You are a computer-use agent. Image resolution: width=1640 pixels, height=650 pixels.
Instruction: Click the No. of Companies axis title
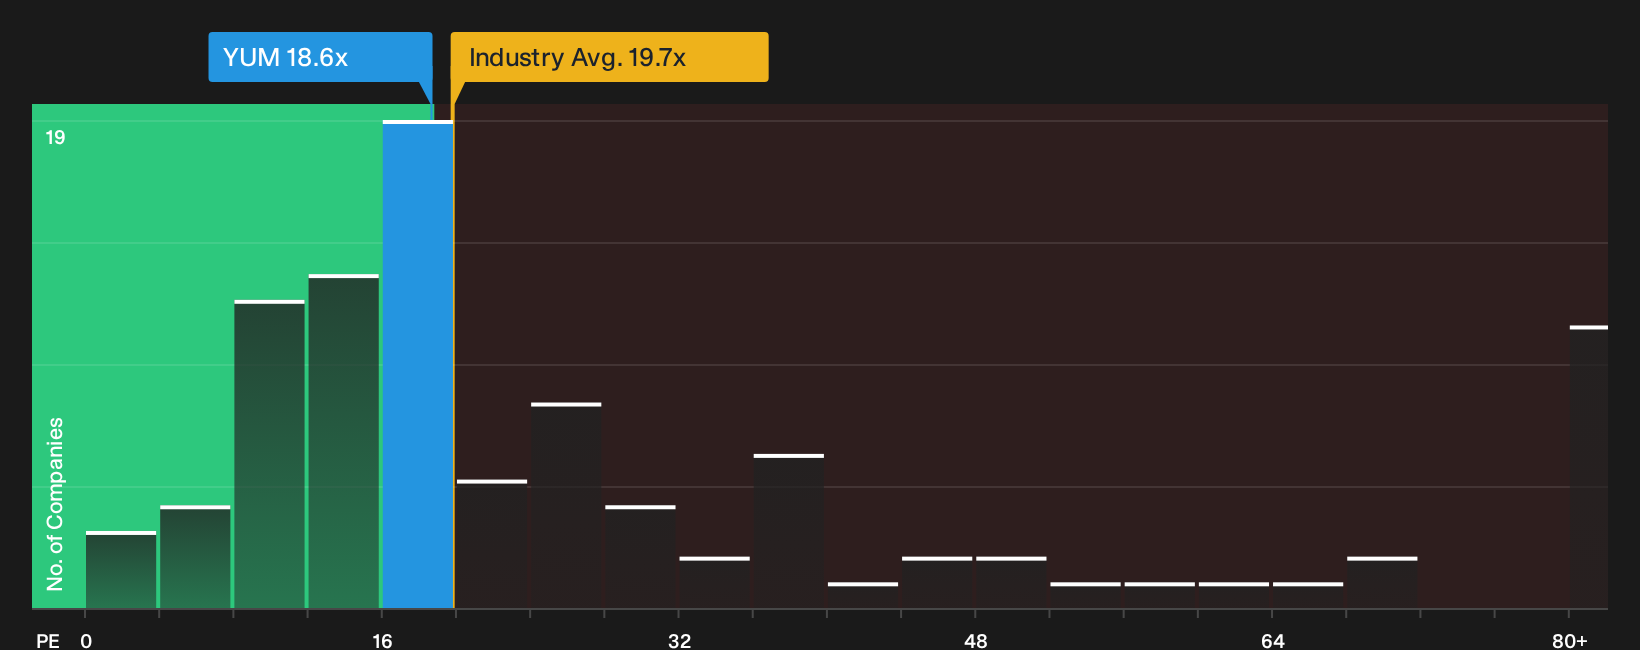[x=55, y=504]
